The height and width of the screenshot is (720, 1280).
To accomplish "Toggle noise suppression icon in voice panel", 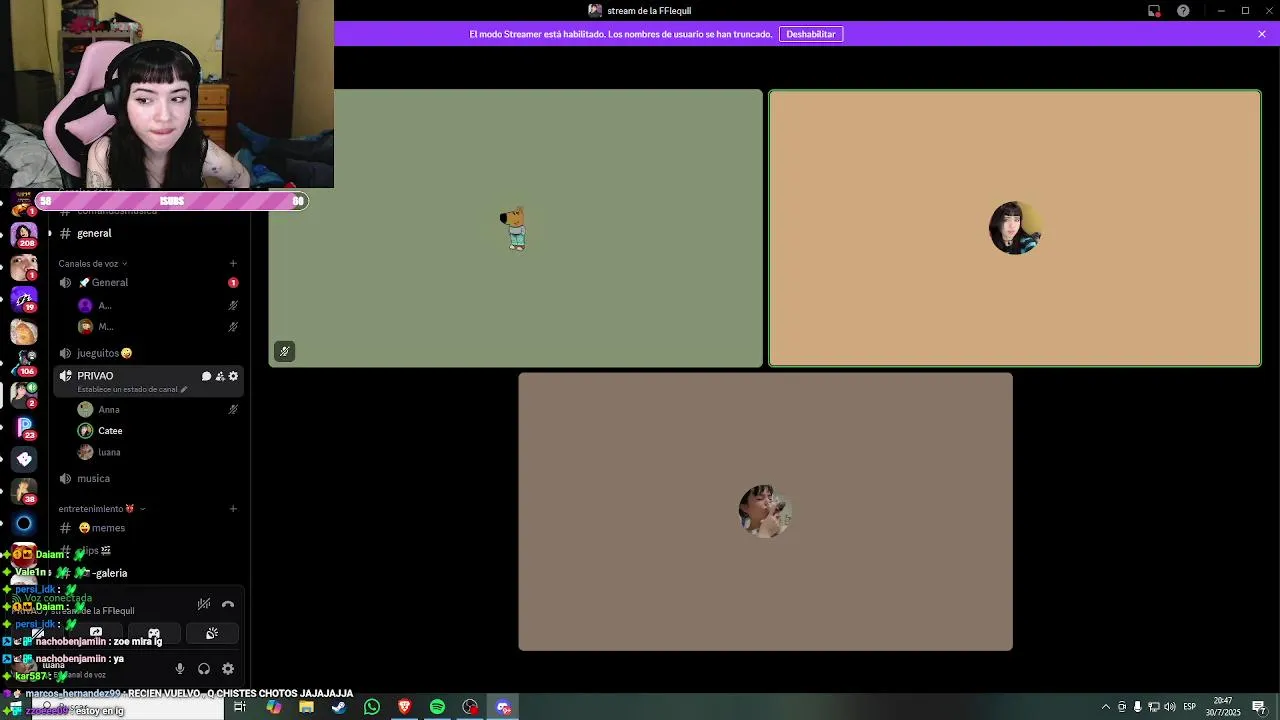I will coord(204,604).
